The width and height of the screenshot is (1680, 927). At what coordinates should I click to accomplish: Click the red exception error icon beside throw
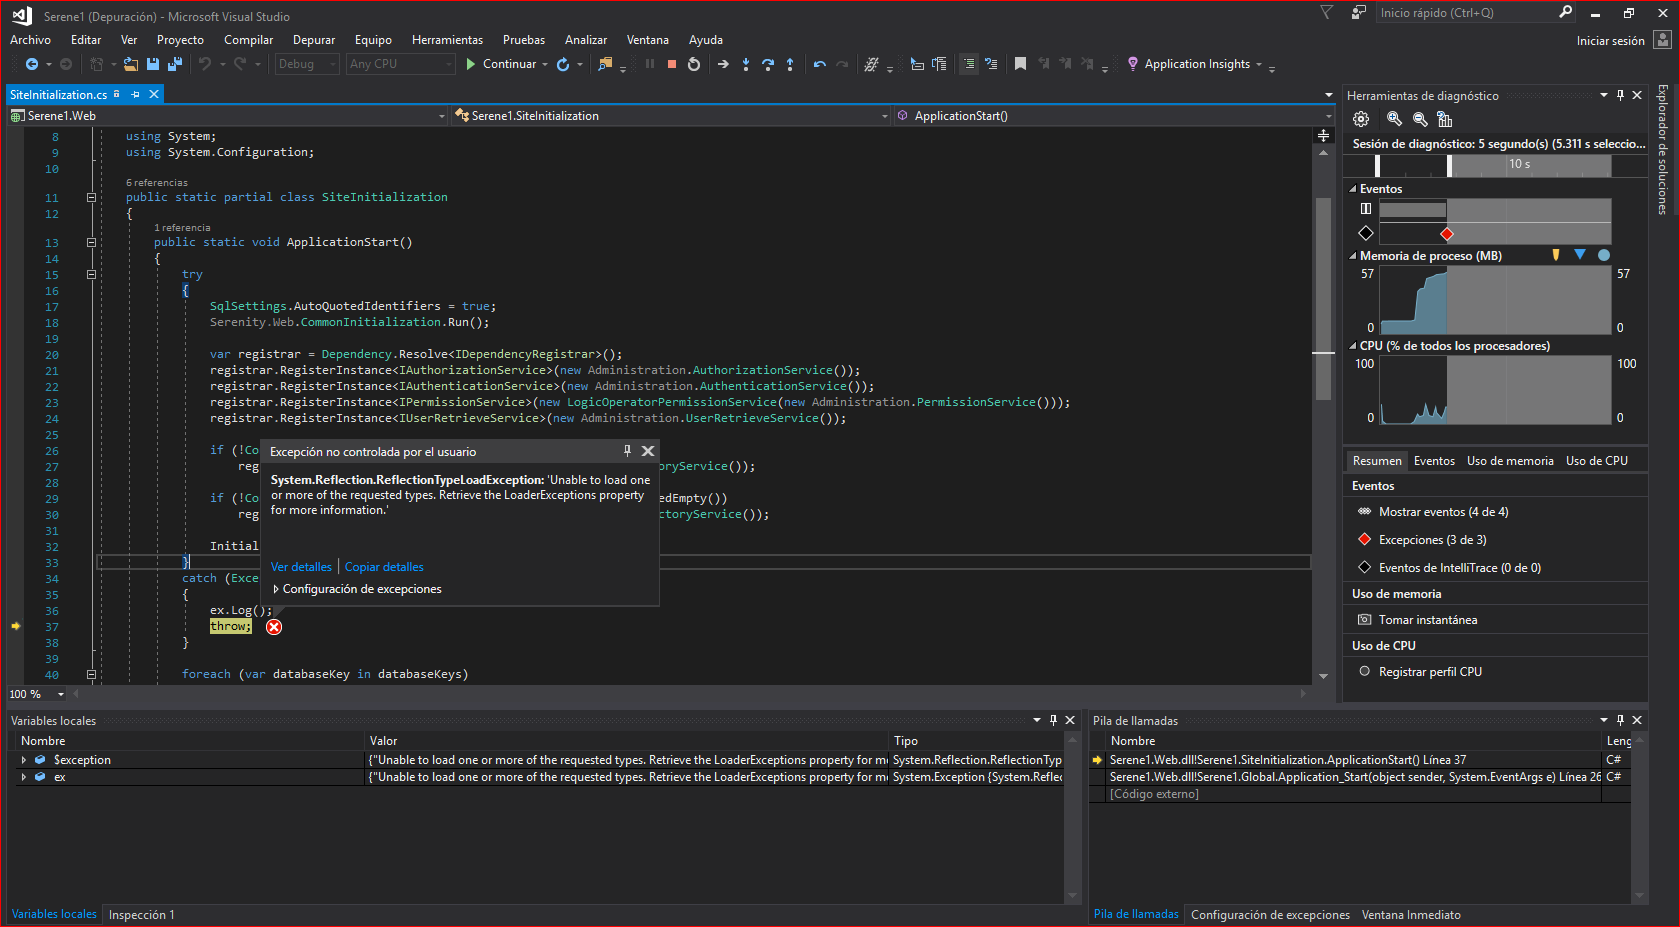274,627
